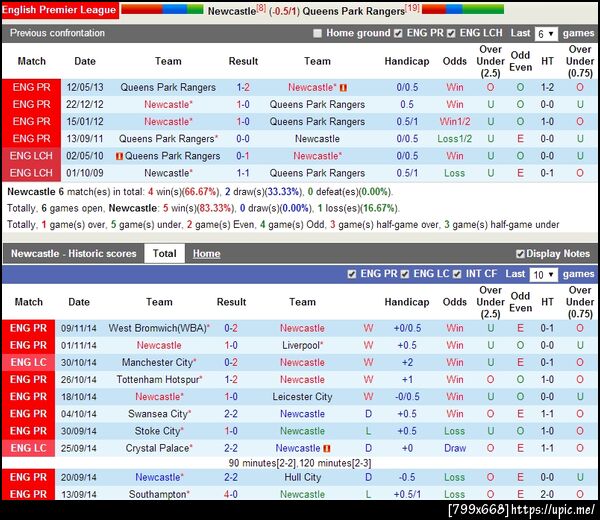Click Crystal Palace team name
This screenshot has width=600, height=520.
pyautogui.click(x=159, y=448)
